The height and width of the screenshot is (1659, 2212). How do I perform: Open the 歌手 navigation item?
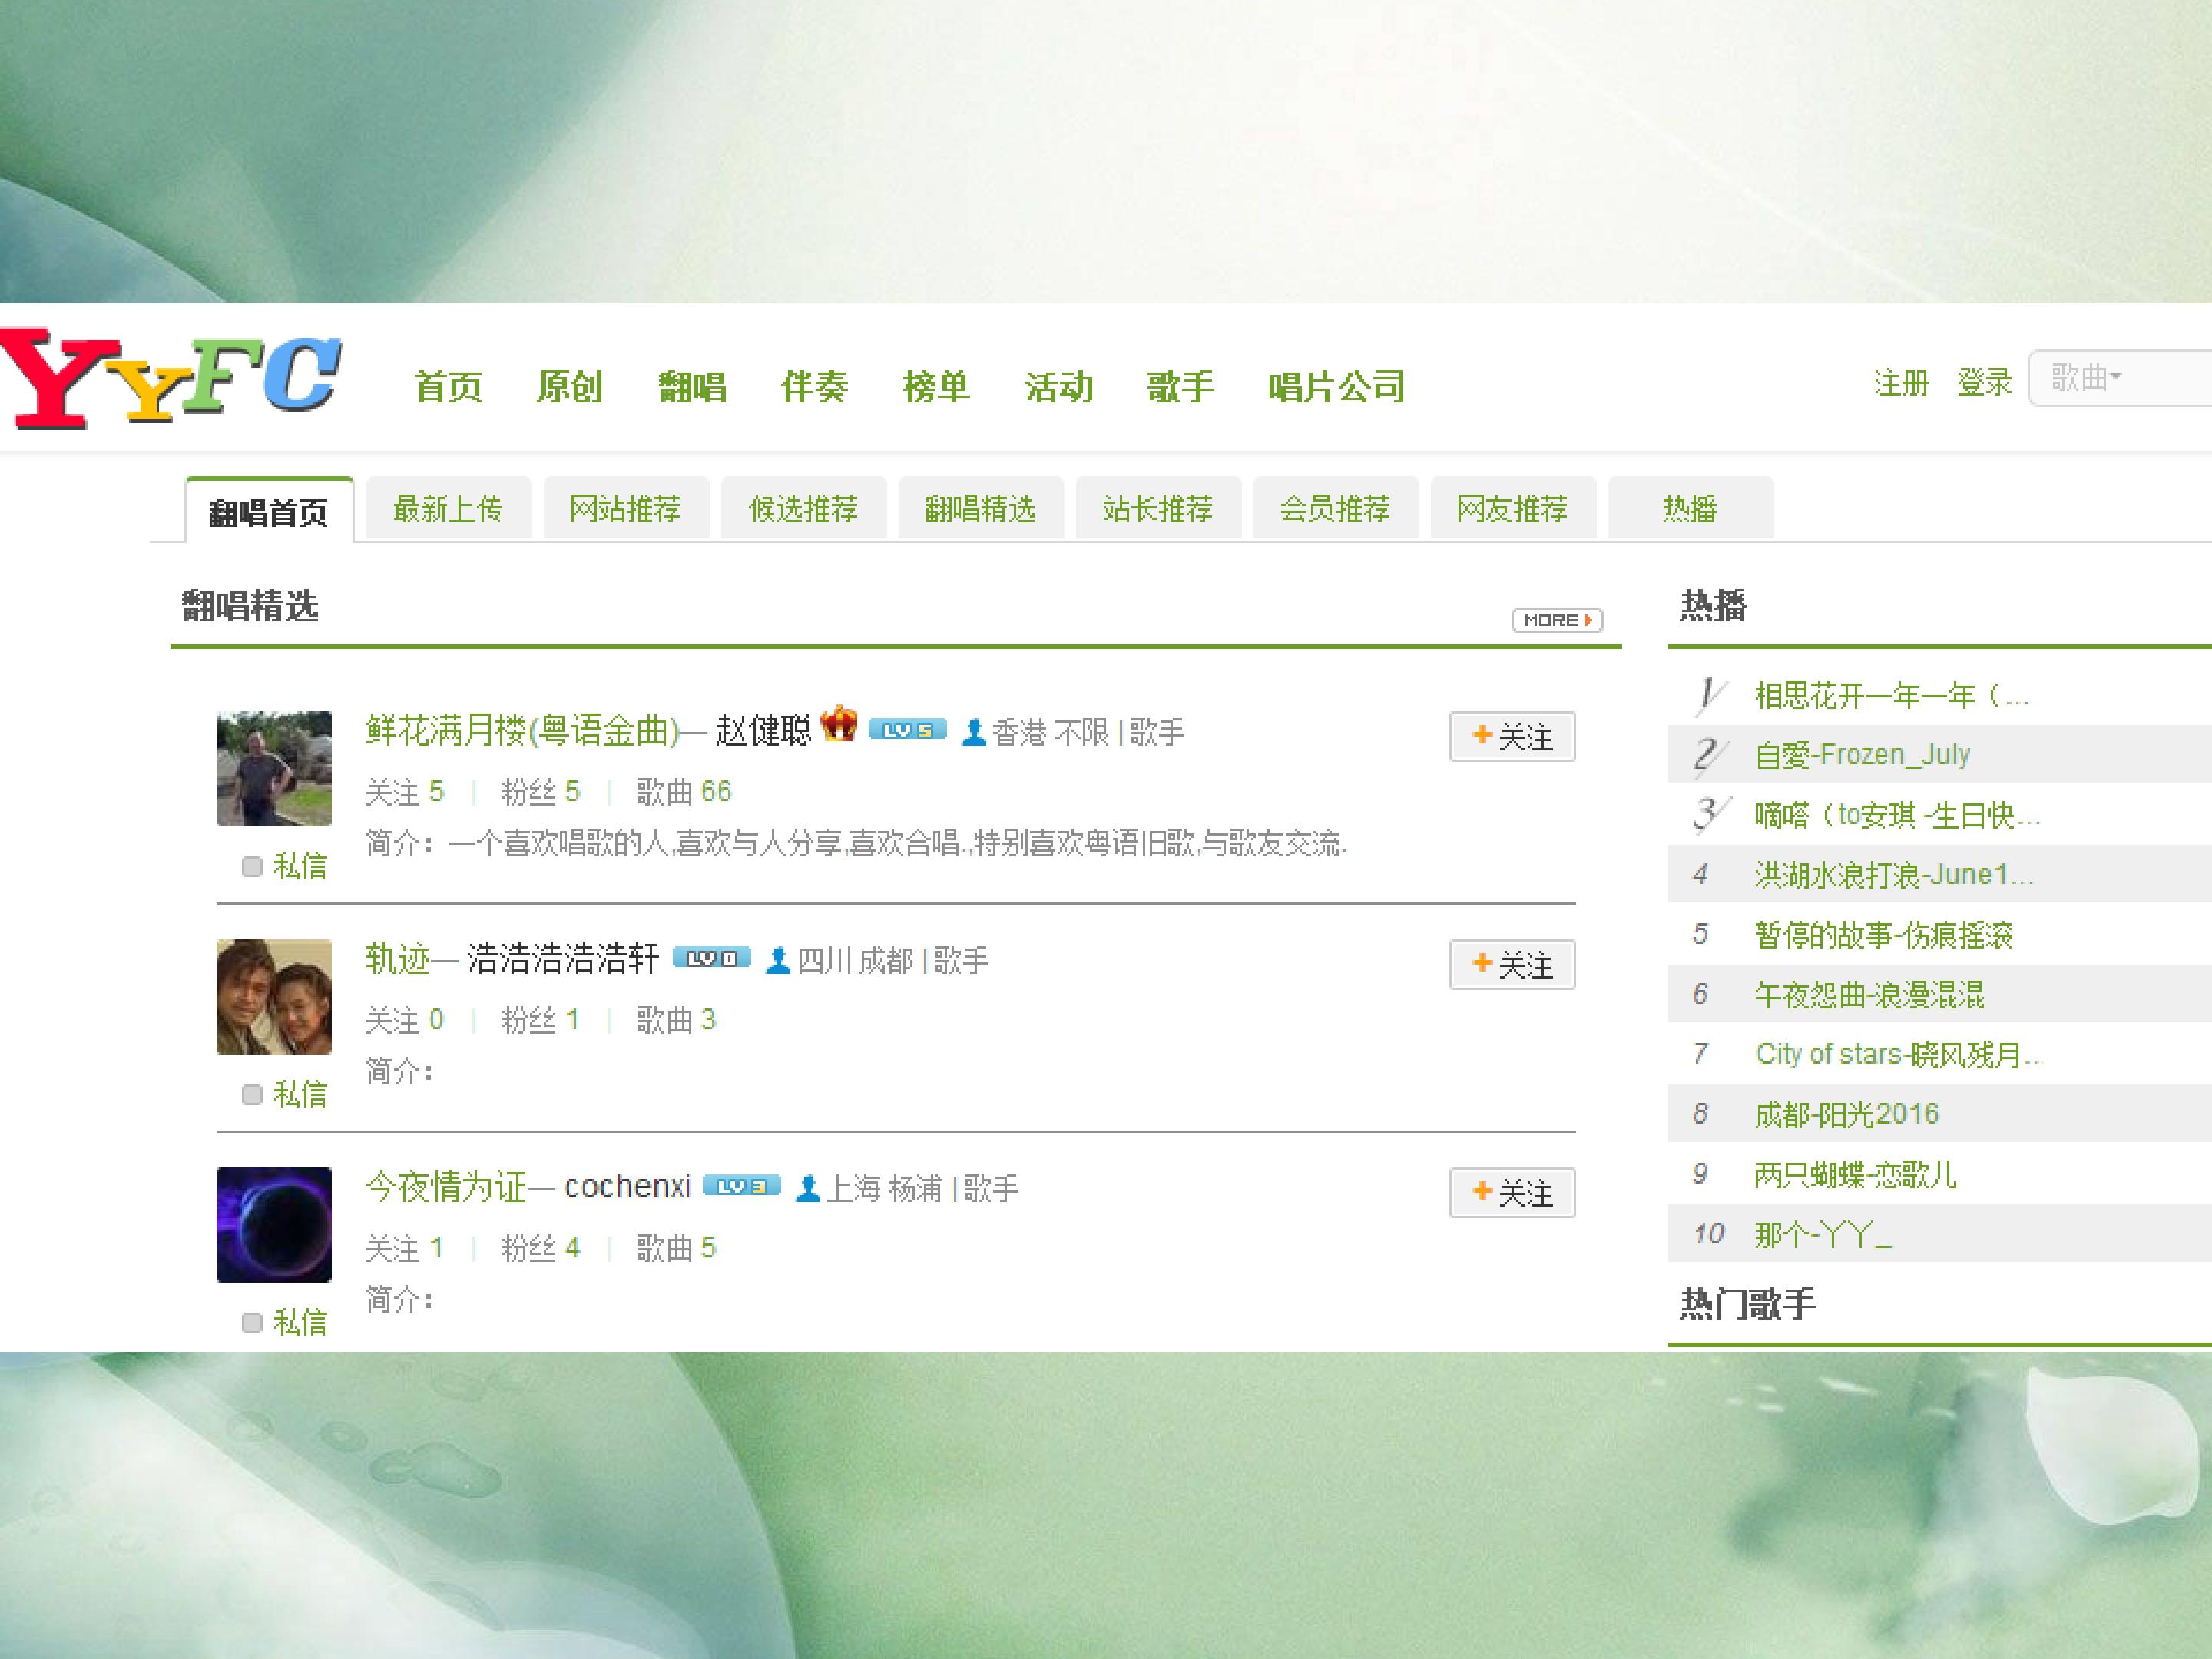1180,387
